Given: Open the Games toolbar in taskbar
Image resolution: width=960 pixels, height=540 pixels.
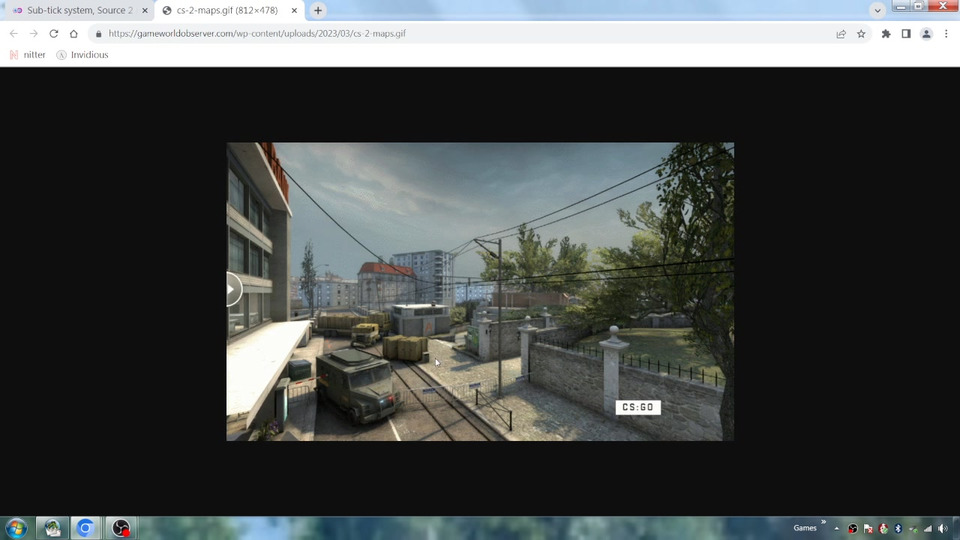Looking at the screenshot, I should click(804, 528).
